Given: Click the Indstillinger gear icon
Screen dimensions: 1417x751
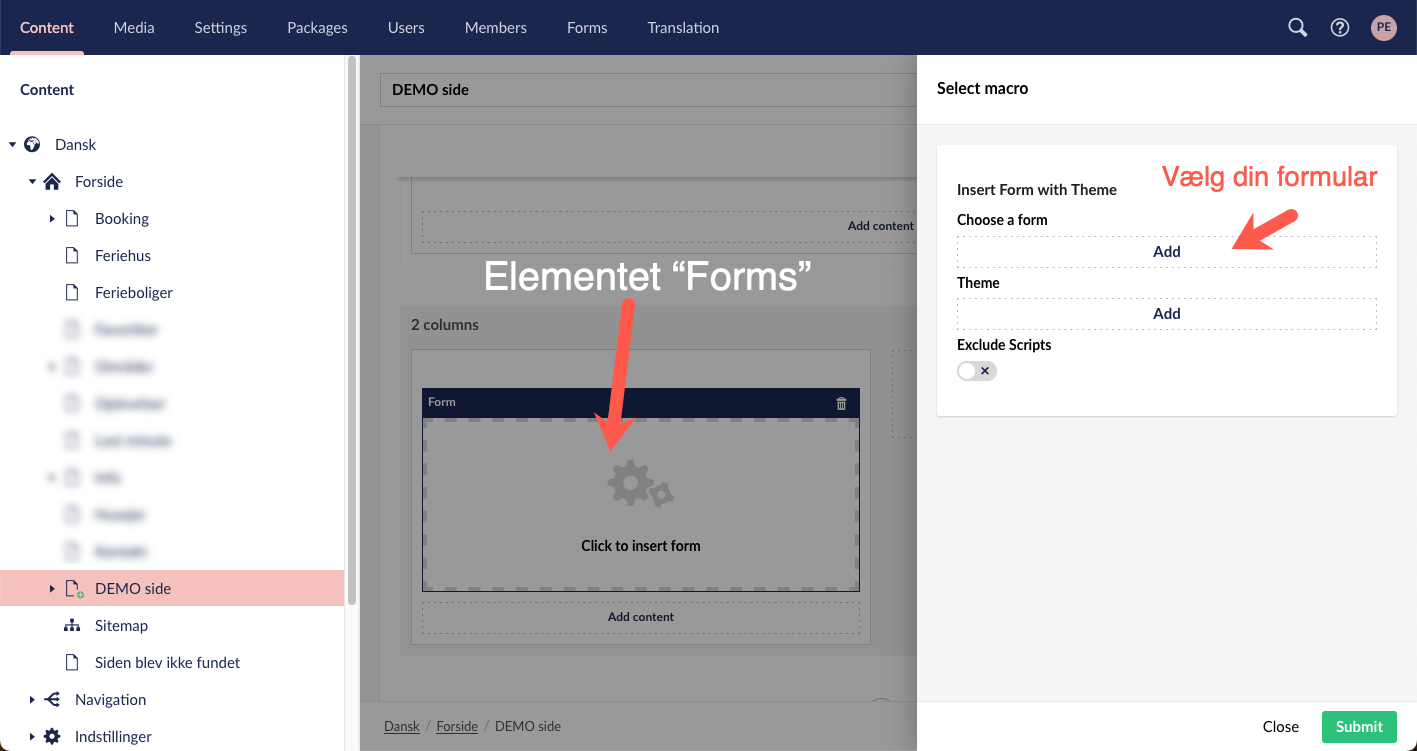Looking at the screenshot, I should pos(52,737).
